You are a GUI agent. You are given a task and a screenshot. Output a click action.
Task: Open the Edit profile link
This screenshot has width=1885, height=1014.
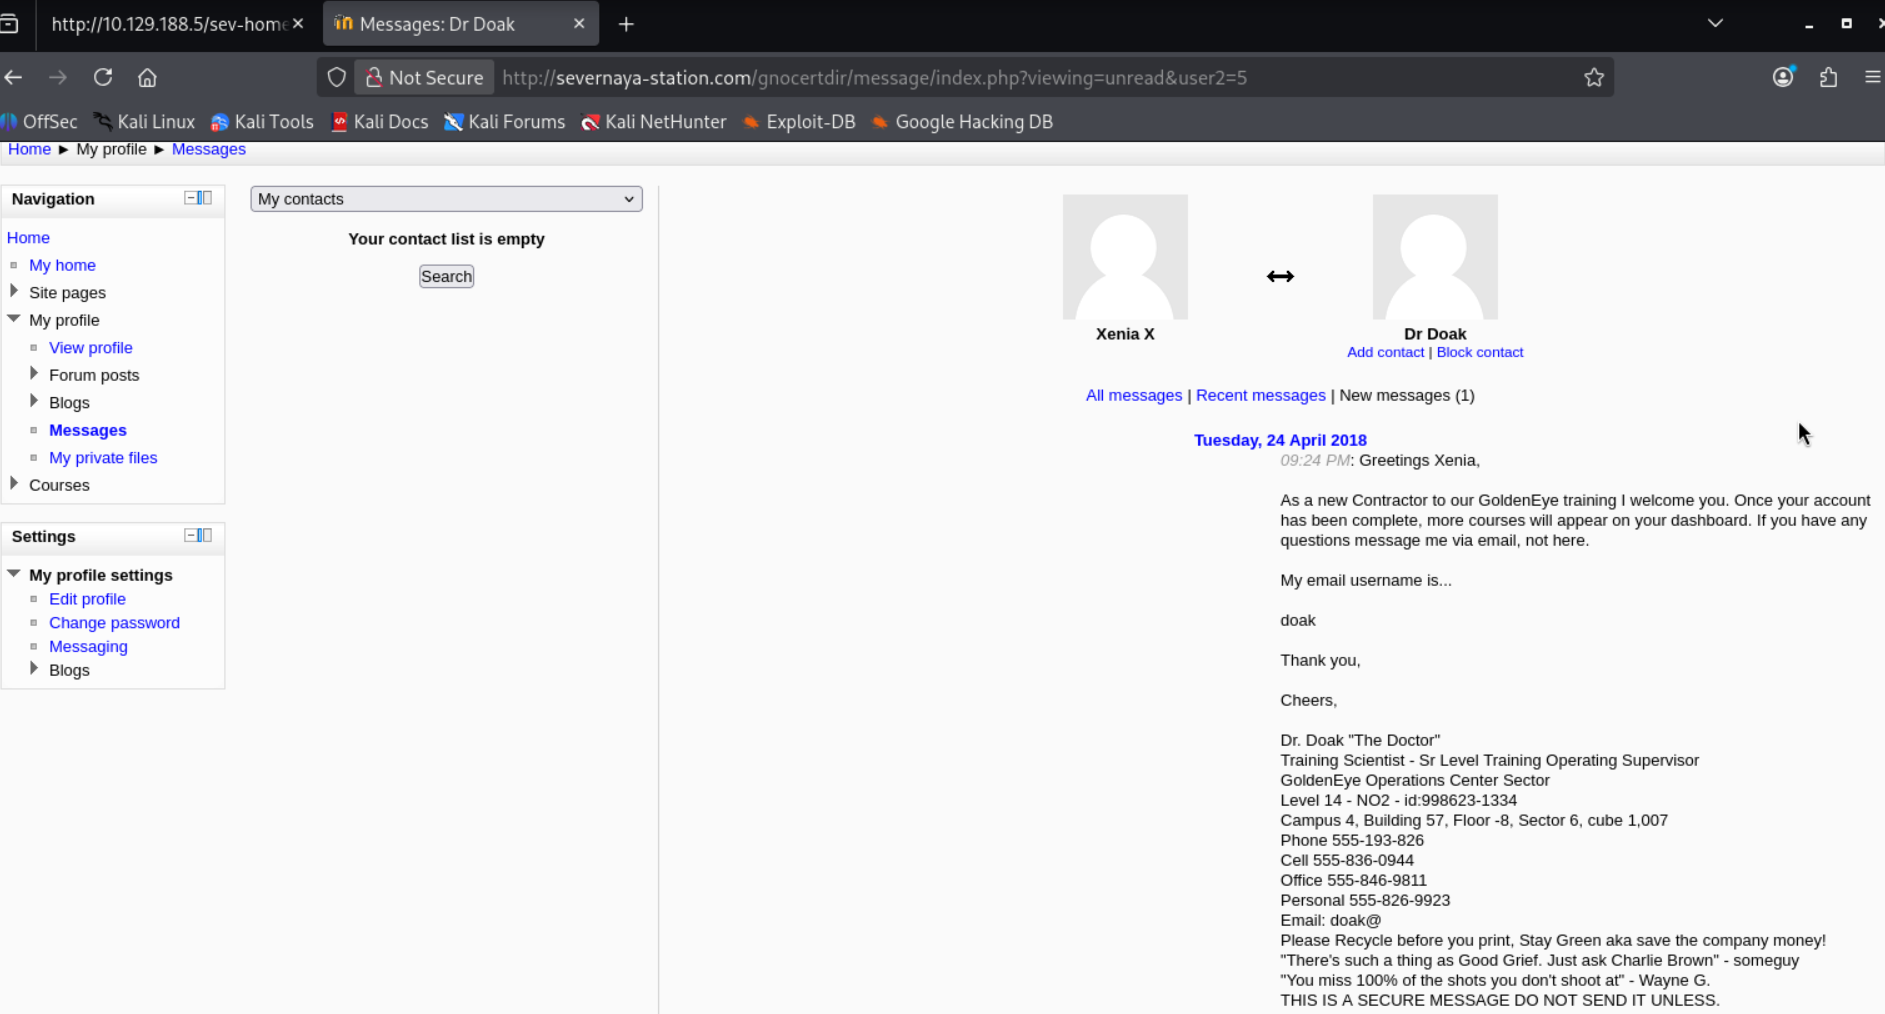coord(87,599)
